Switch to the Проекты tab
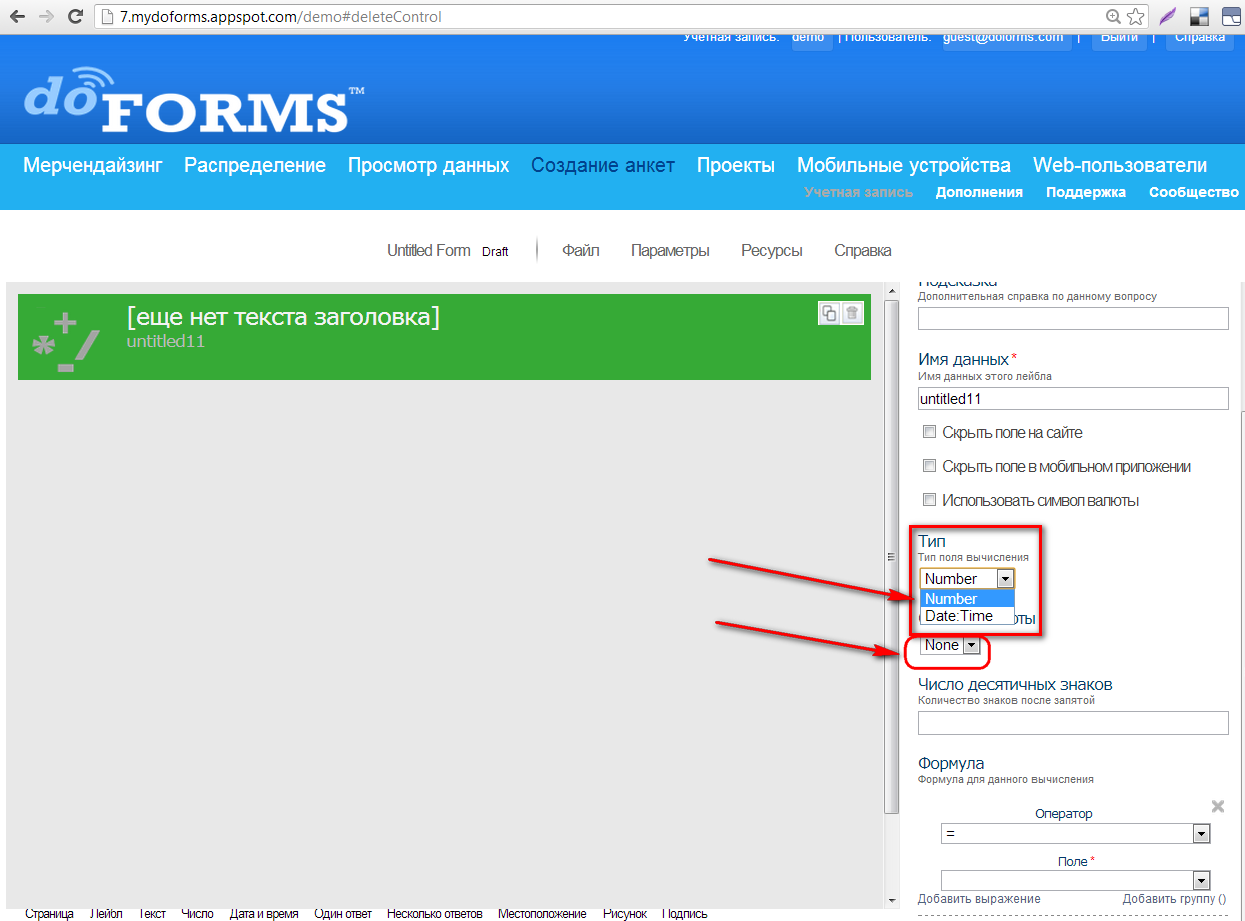 pos(735,165)
